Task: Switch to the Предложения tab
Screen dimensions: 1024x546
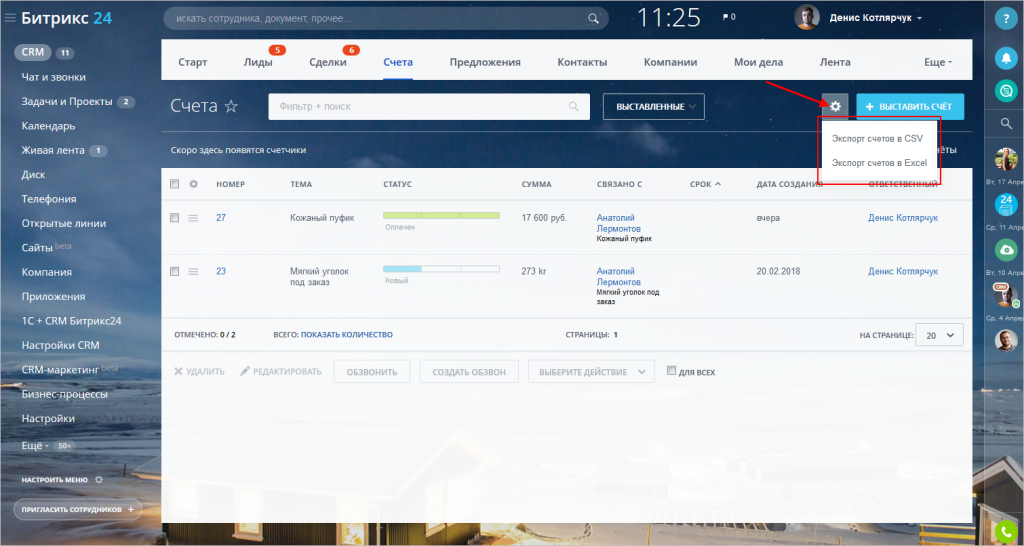Action: coord(485,62)
